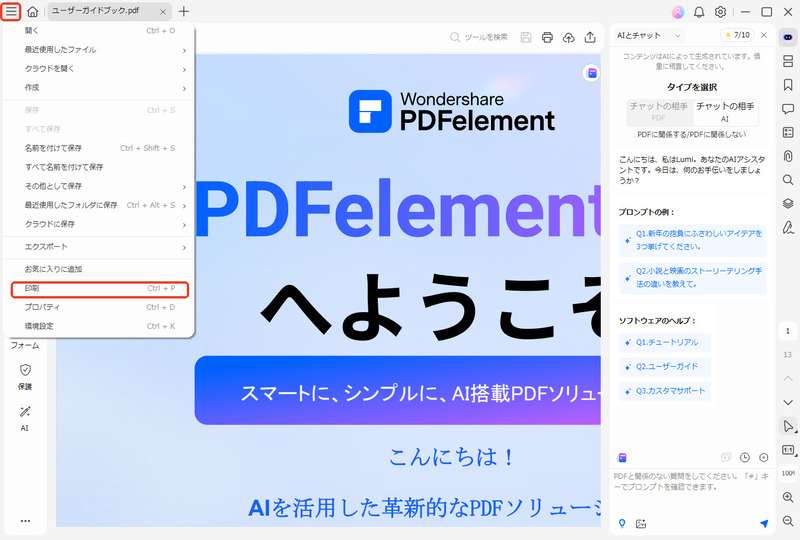800x540 pixels.
Task: Open Q2.ユーザーガイド help link
Action: pyautogui.click(x=664, y=366)
